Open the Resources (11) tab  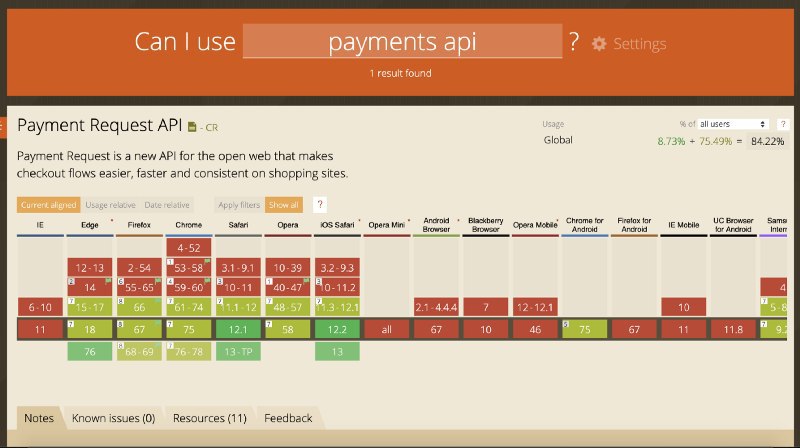click(210, 418)
